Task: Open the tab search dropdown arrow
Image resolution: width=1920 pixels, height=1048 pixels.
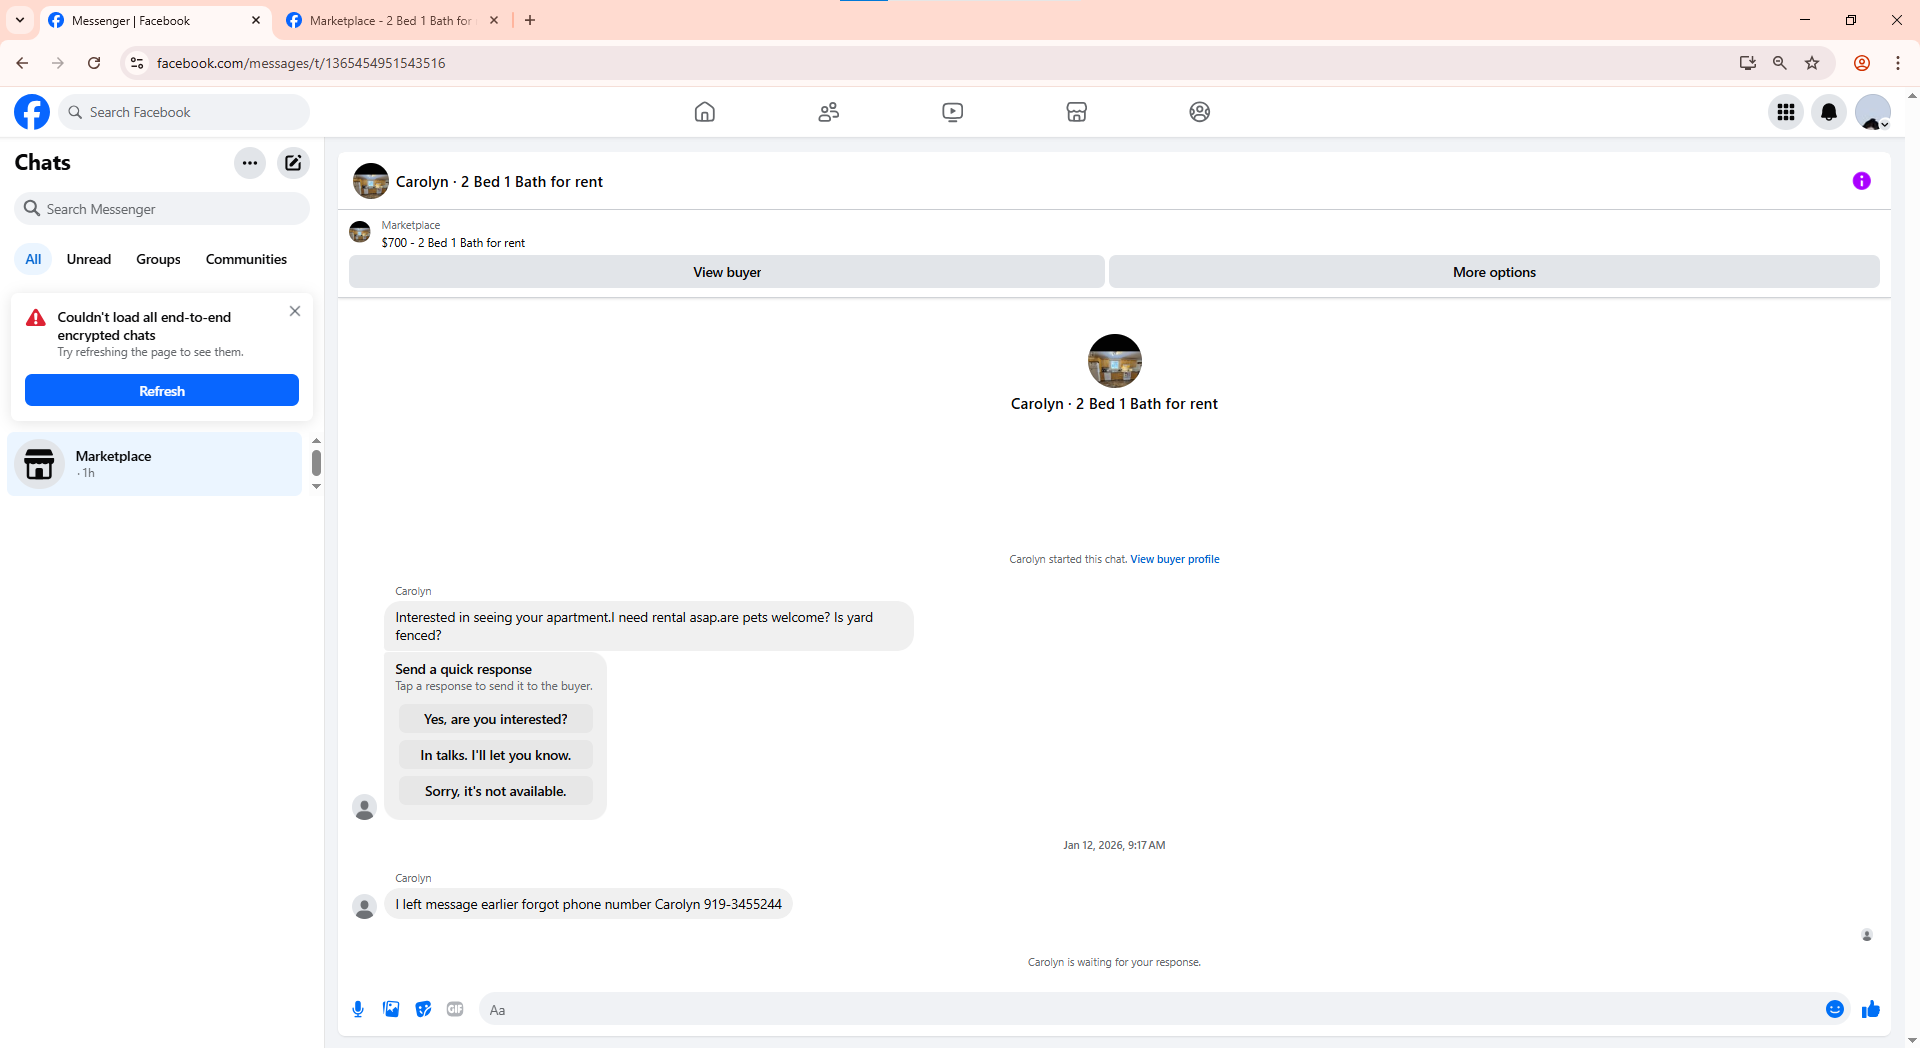Action: 20,20
